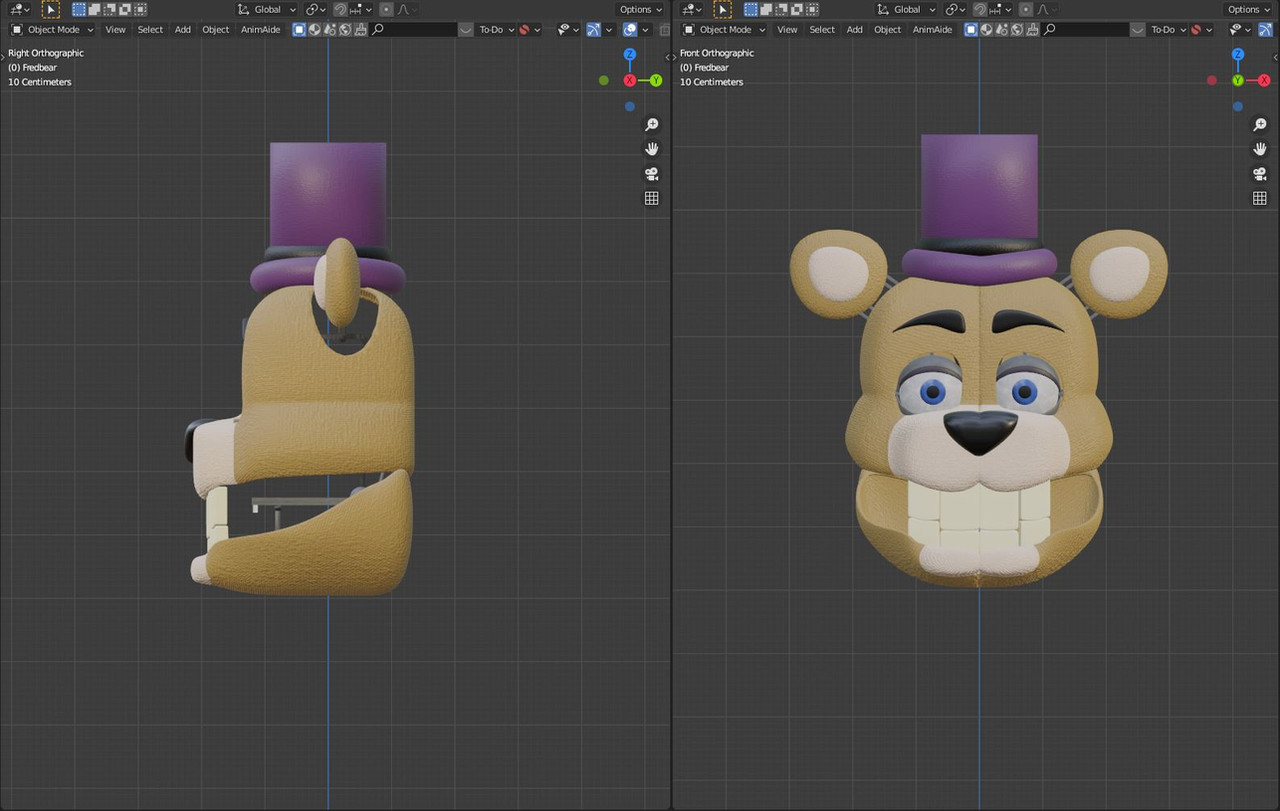Toggle snapping magnet in right viewport header

point(340,9)
